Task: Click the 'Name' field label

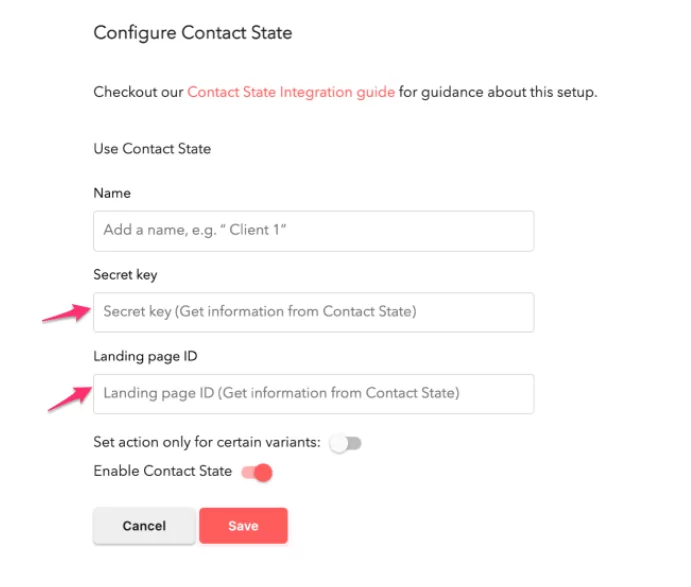Action: click(x=112, y=193)
